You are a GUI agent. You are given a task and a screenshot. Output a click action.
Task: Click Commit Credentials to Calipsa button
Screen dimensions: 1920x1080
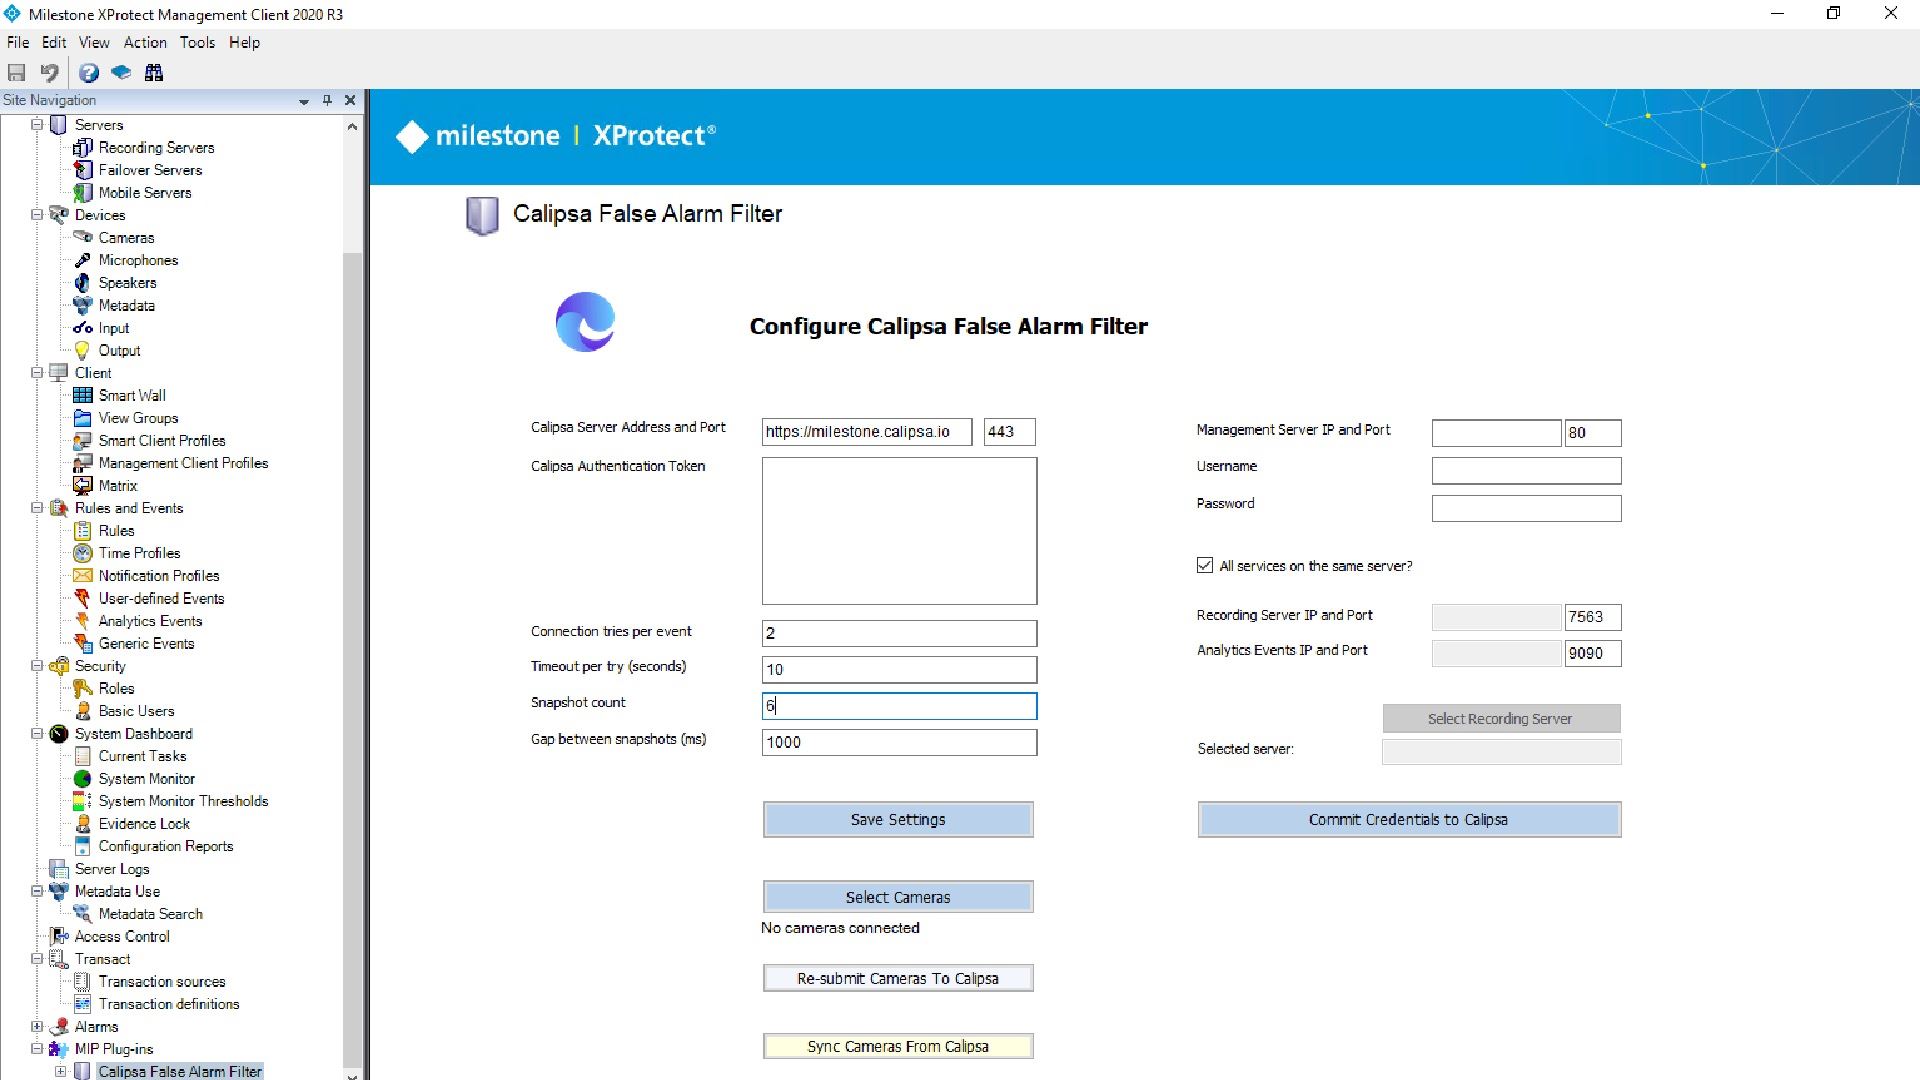[x=1409, y=819]
